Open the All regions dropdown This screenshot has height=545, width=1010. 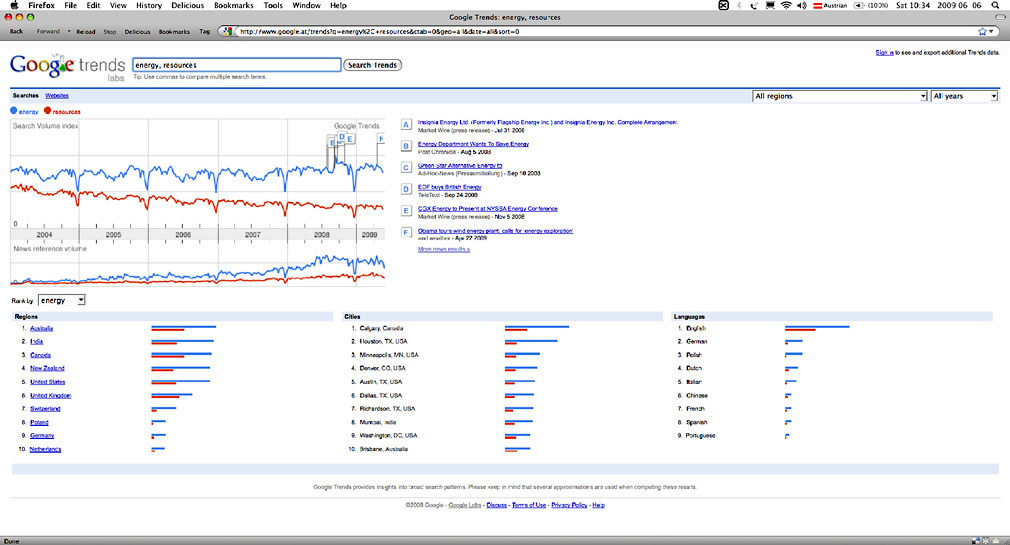(839, 96)
